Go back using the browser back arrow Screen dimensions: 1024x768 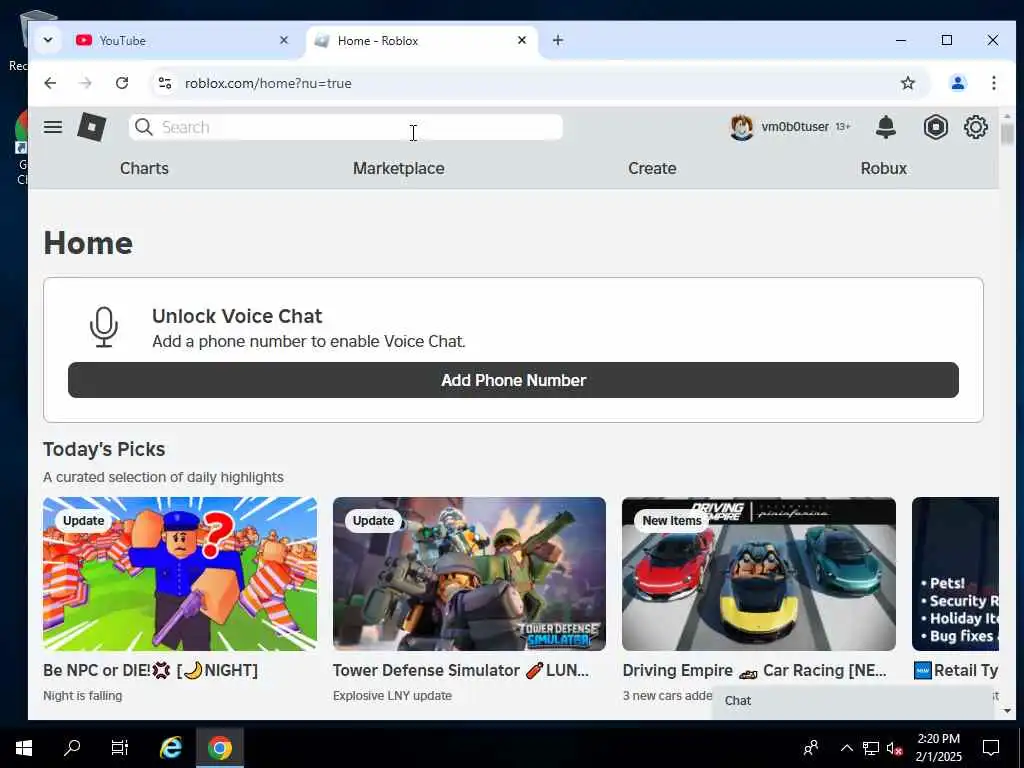tap(50, 83)
